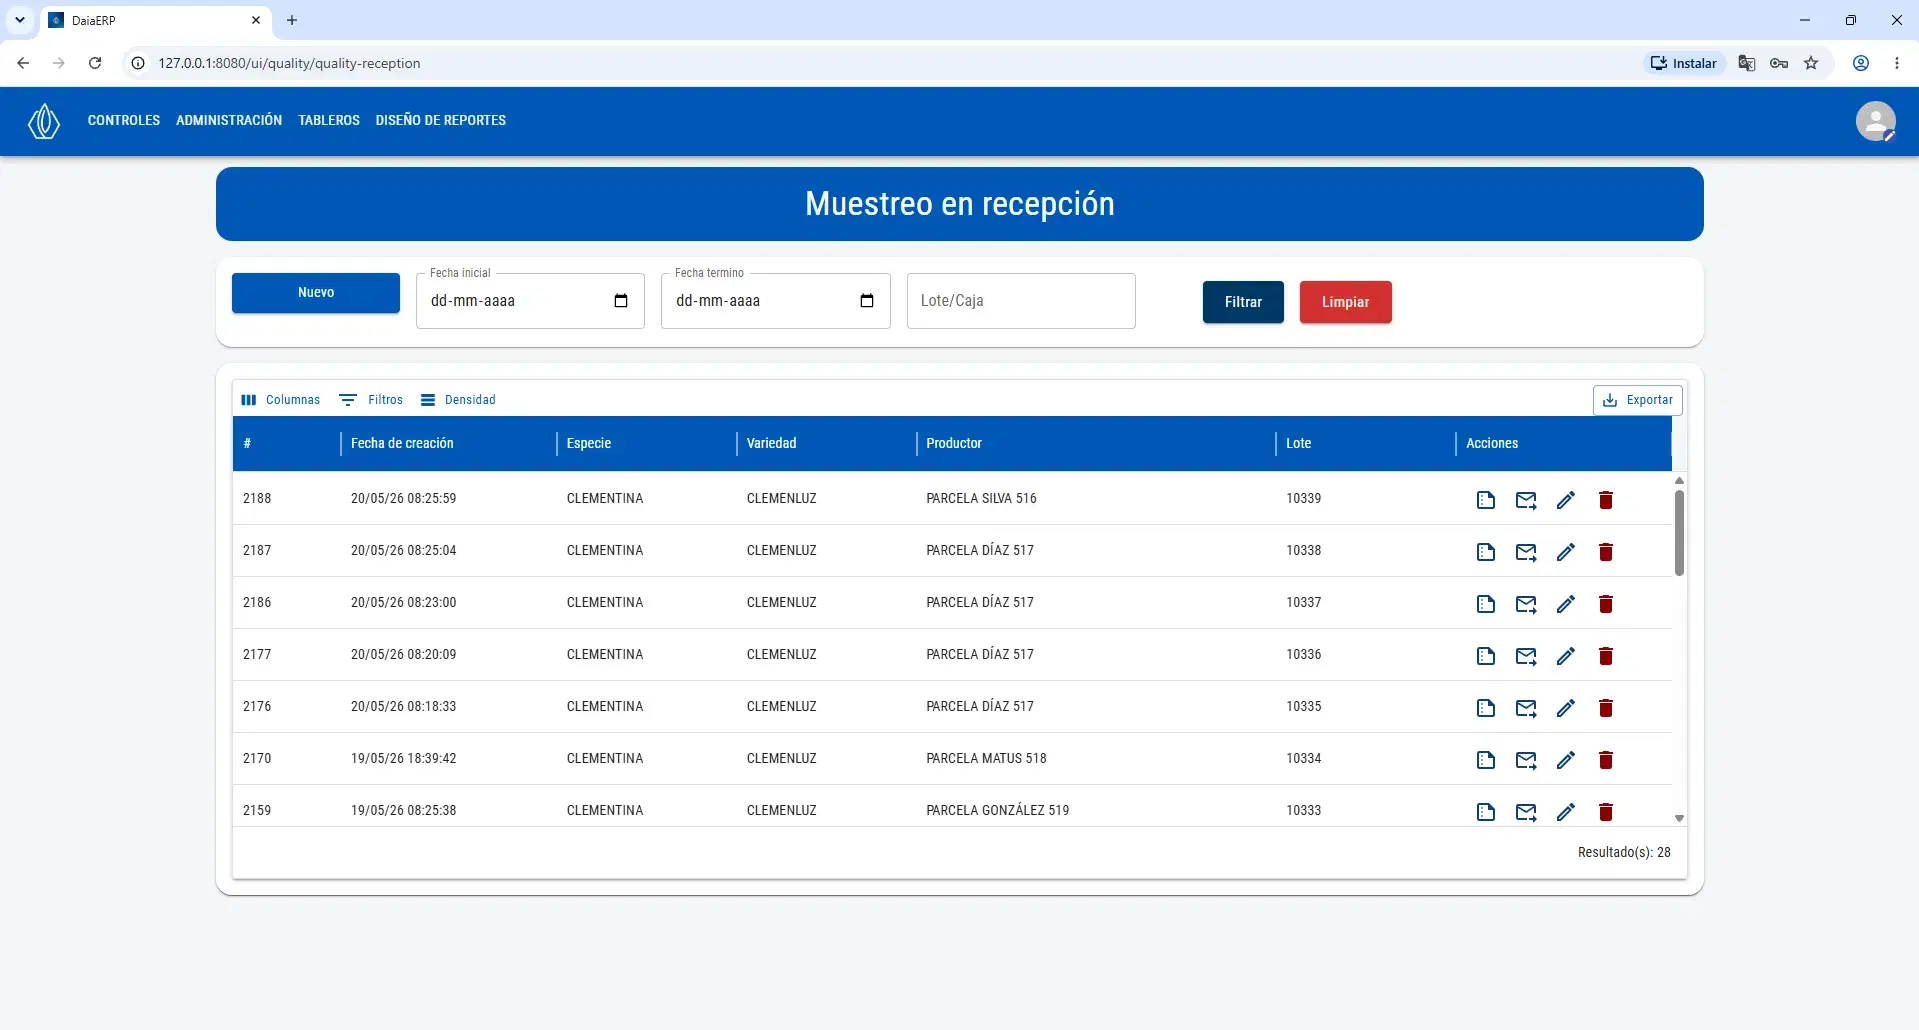This screenshot has width=1919, height=1030.
Task: Click the DaiaERP logo in the header
Action: point(43,121)
